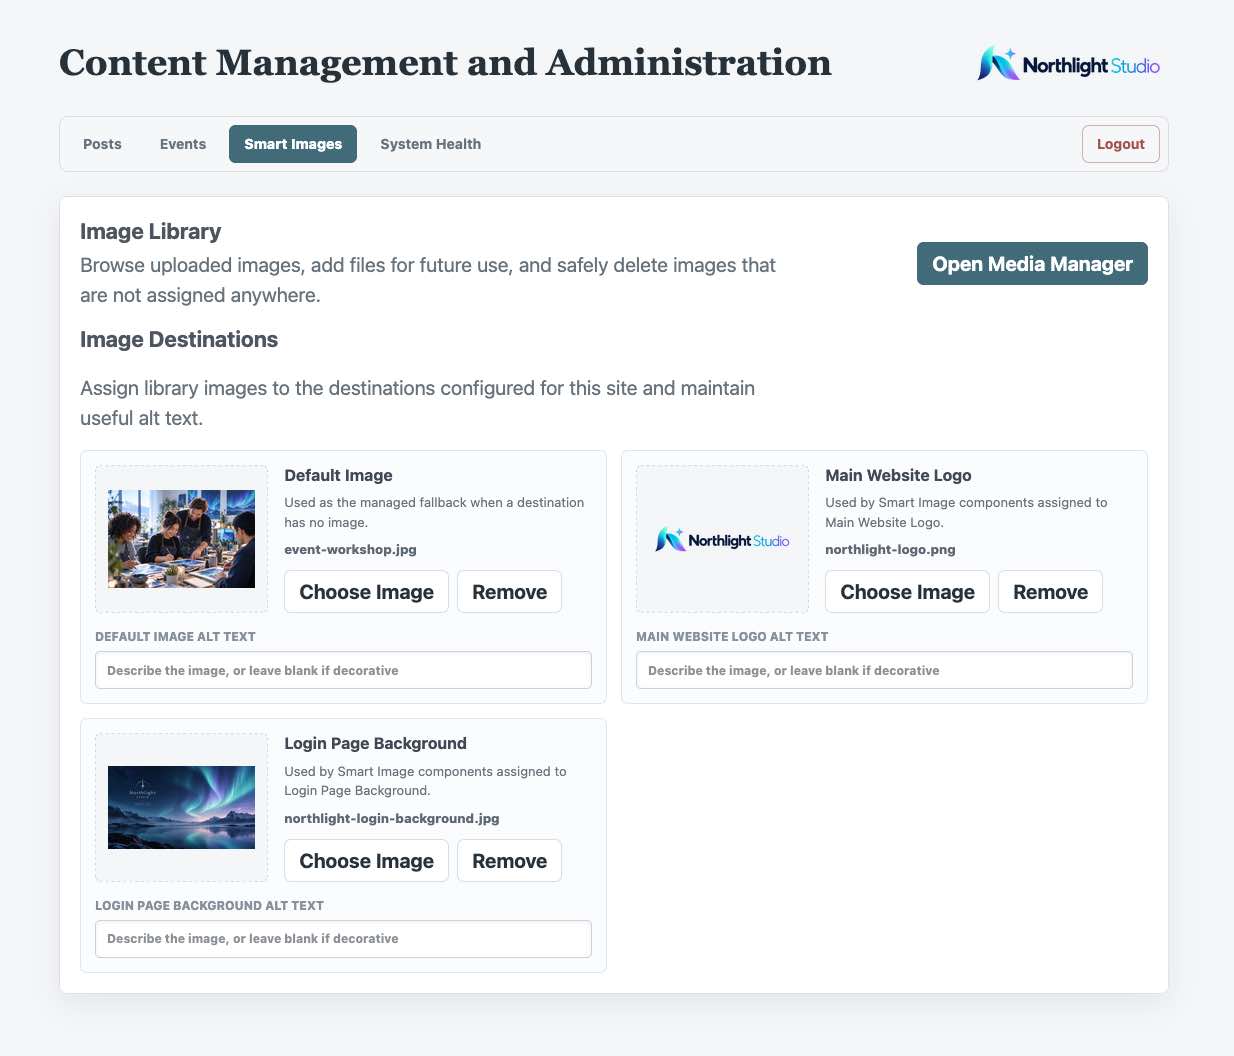Remove the Login Page Background image
The width and height of the screenshot is (1234, 1056).
509,861
